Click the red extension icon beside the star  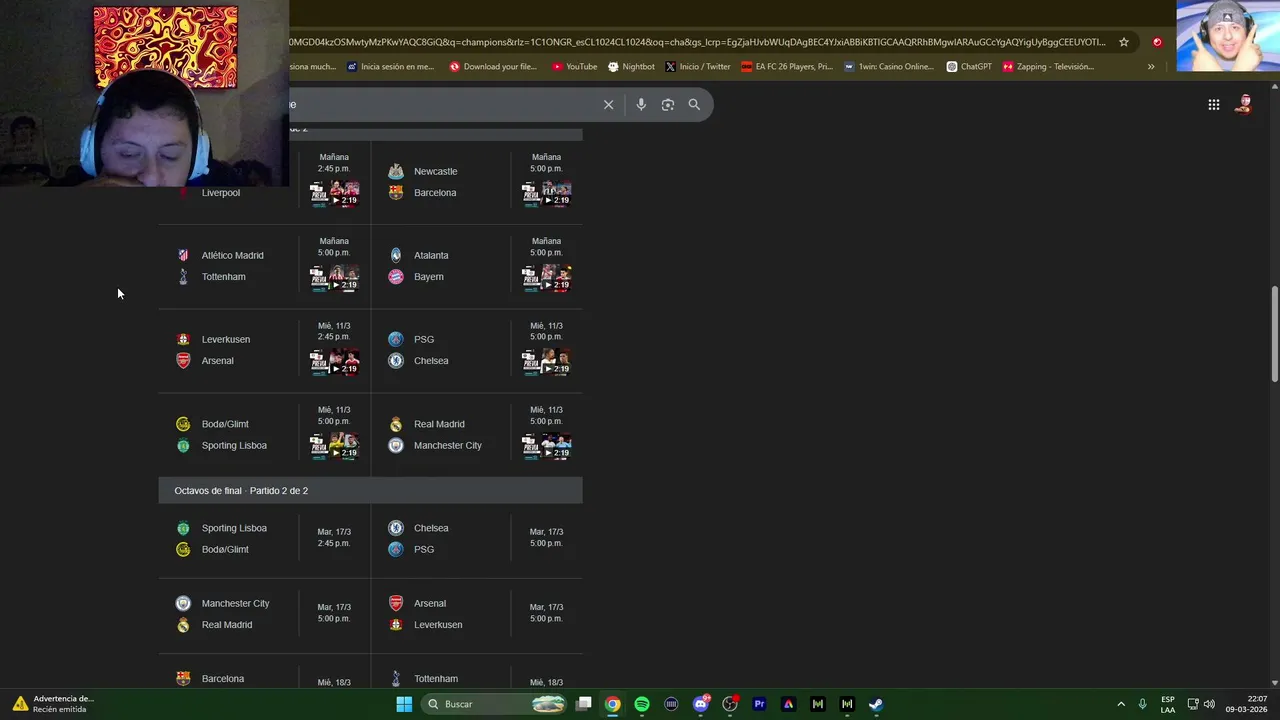coord(1157,42)
